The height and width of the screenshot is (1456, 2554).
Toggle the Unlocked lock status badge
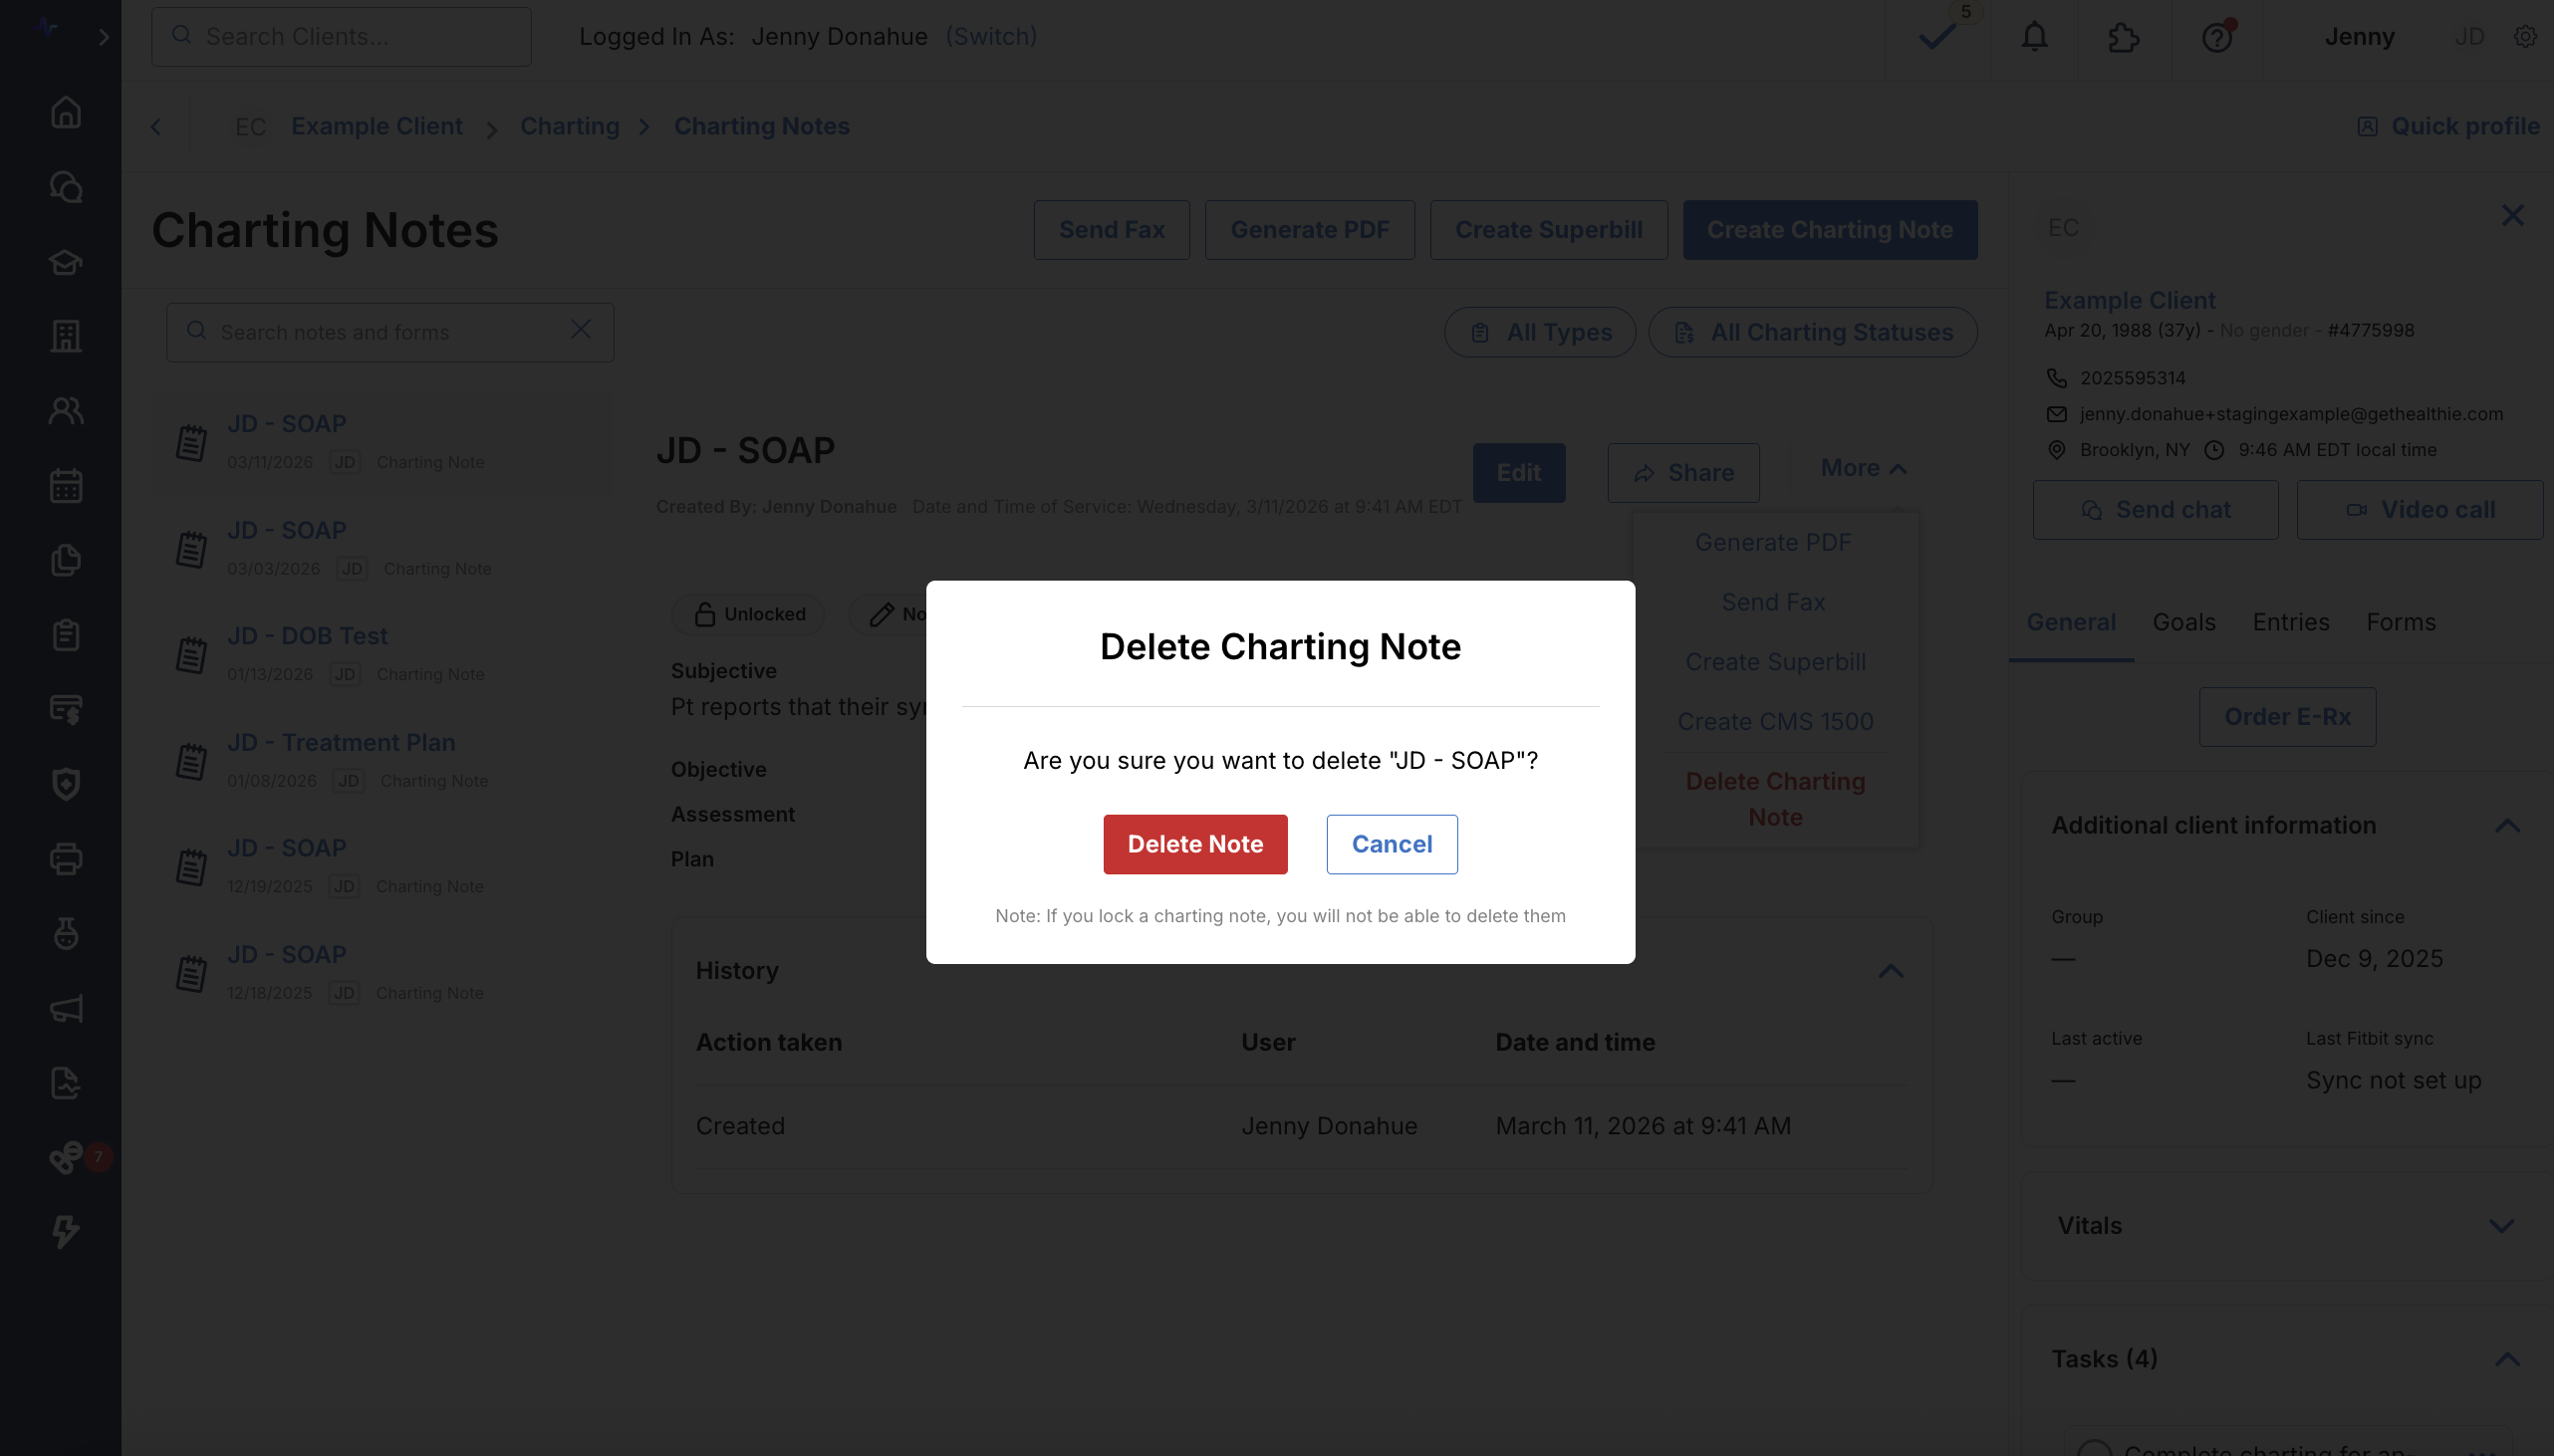[x=749, y=614]
